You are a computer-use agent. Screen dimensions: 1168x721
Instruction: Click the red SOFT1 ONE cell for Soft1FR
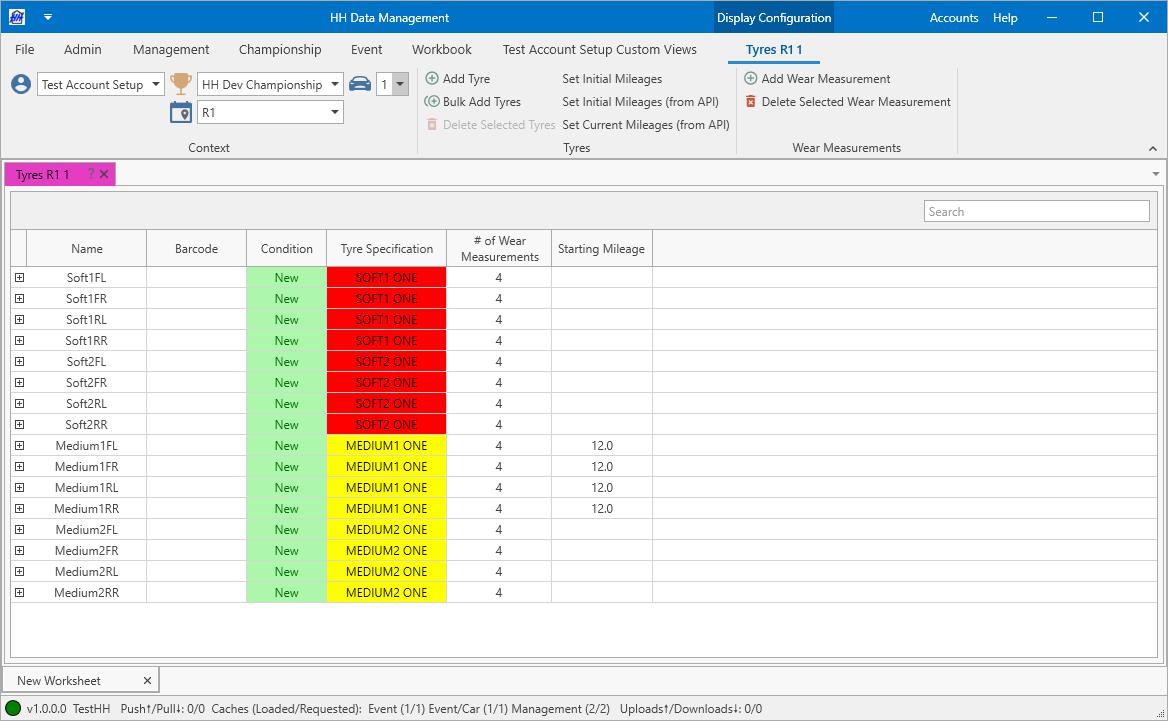[x=386, y=299]
